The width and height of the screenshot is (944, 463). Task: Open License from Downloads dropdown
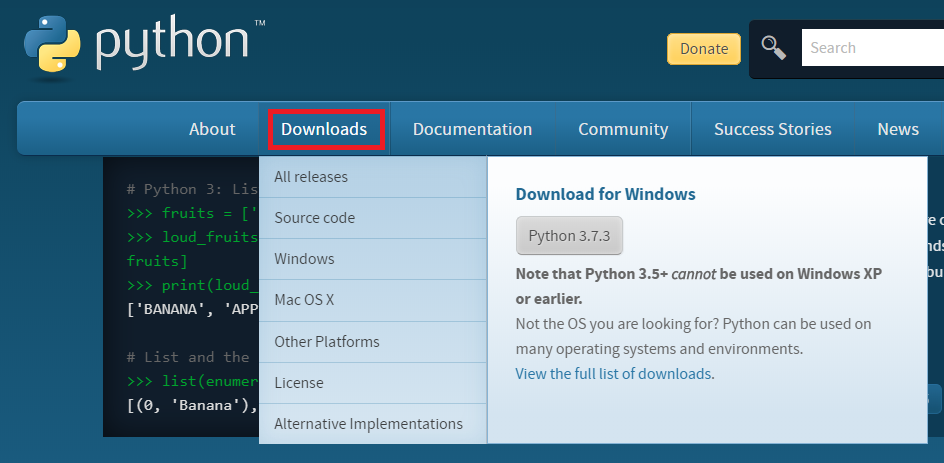[373, 382]
